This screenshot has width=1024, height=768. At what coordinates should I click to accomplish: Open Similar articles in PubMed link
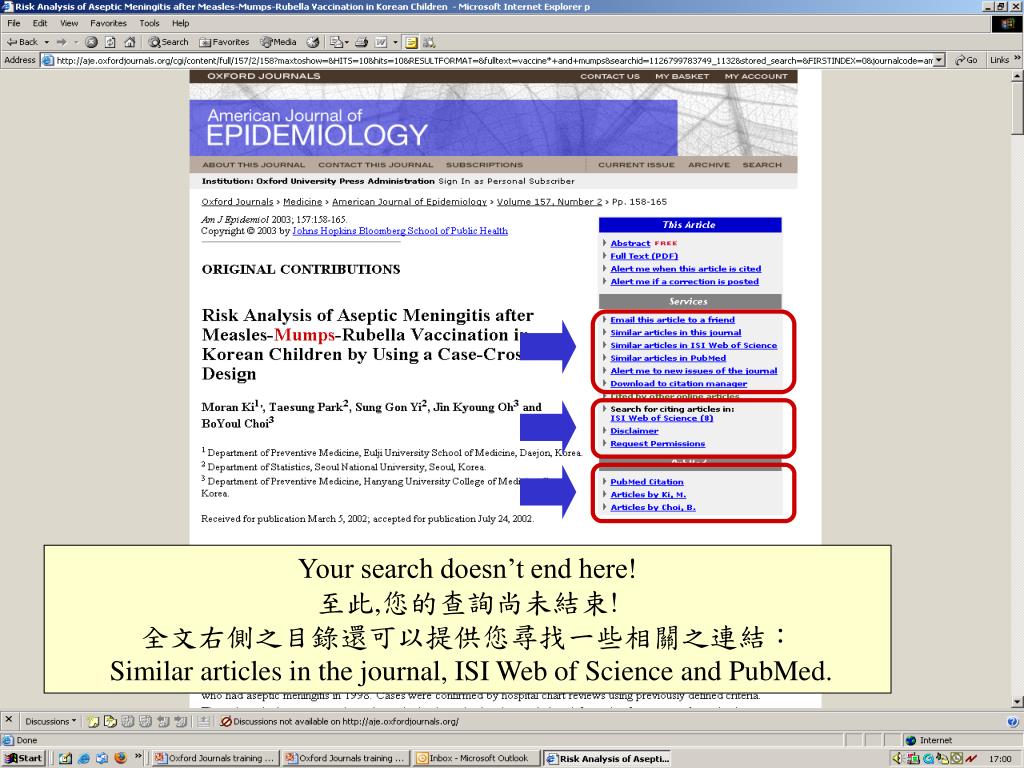tap(668, 358)
